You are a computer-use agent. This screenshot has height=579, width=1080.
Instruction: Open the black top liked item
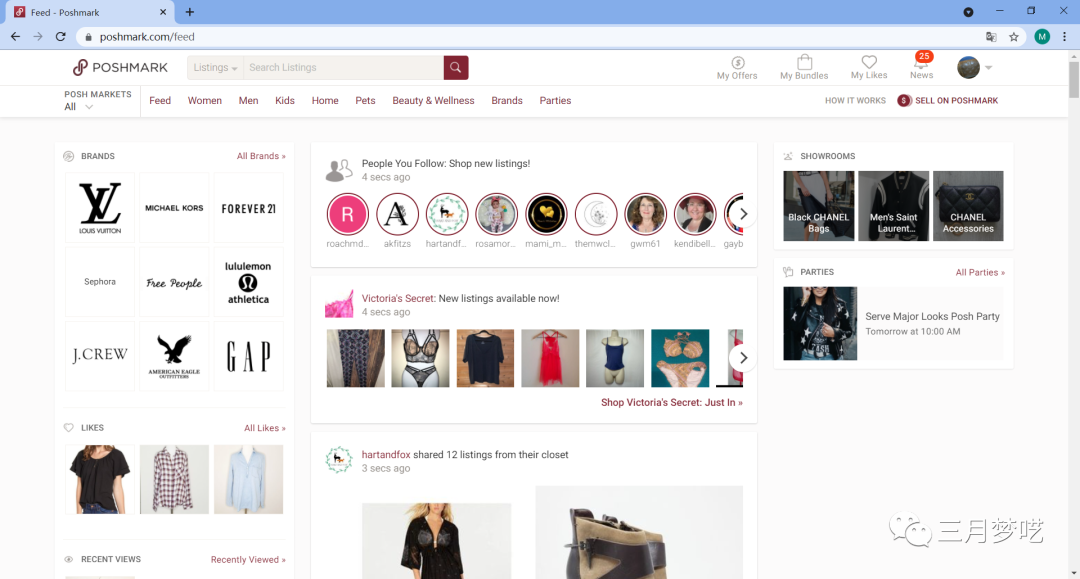(100, 479)
